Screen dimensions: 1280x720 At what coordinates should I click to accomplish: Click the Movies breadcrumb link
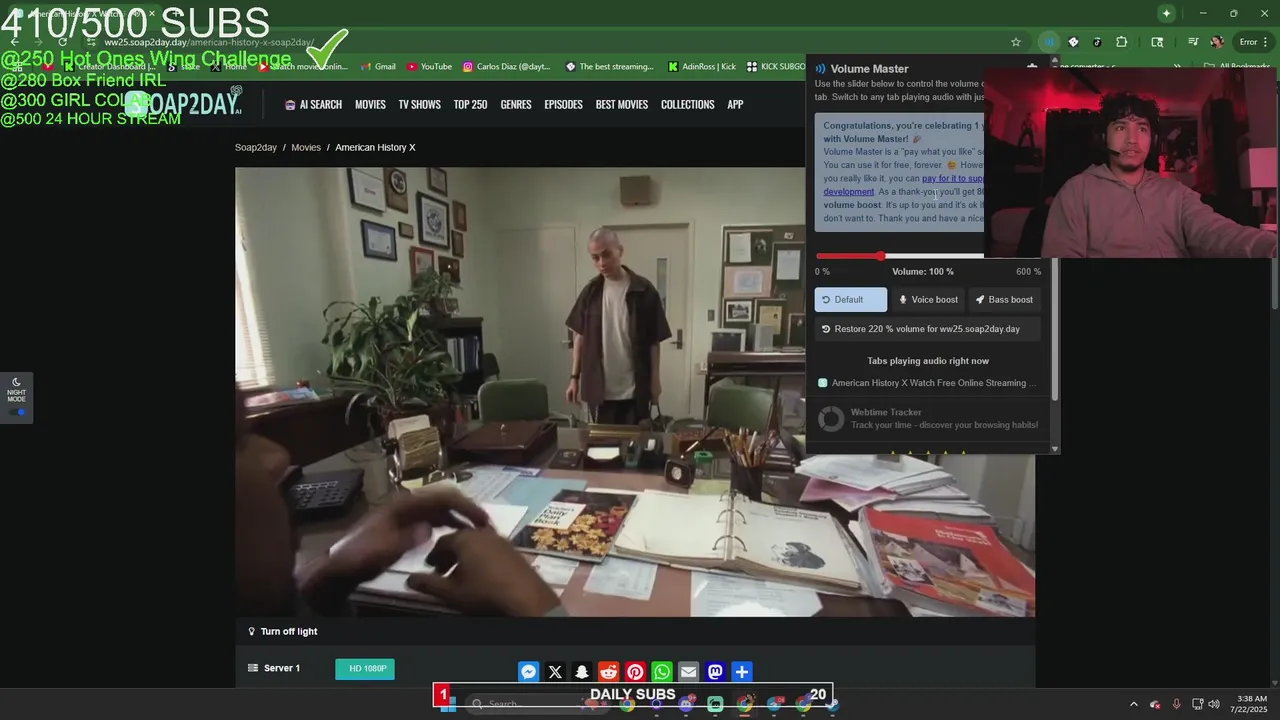coord(306,147)
